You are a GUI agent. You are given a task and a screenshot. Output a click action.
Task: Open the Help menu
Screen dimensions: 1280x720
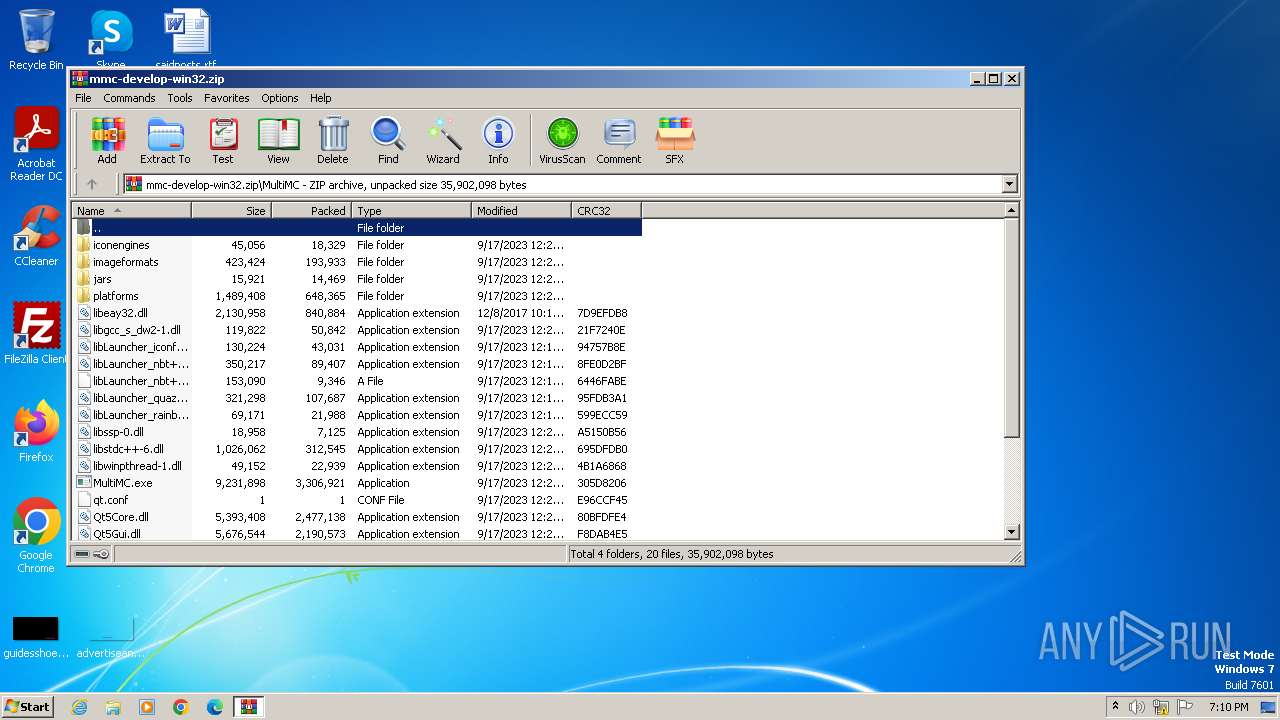[x=320, y=98]
